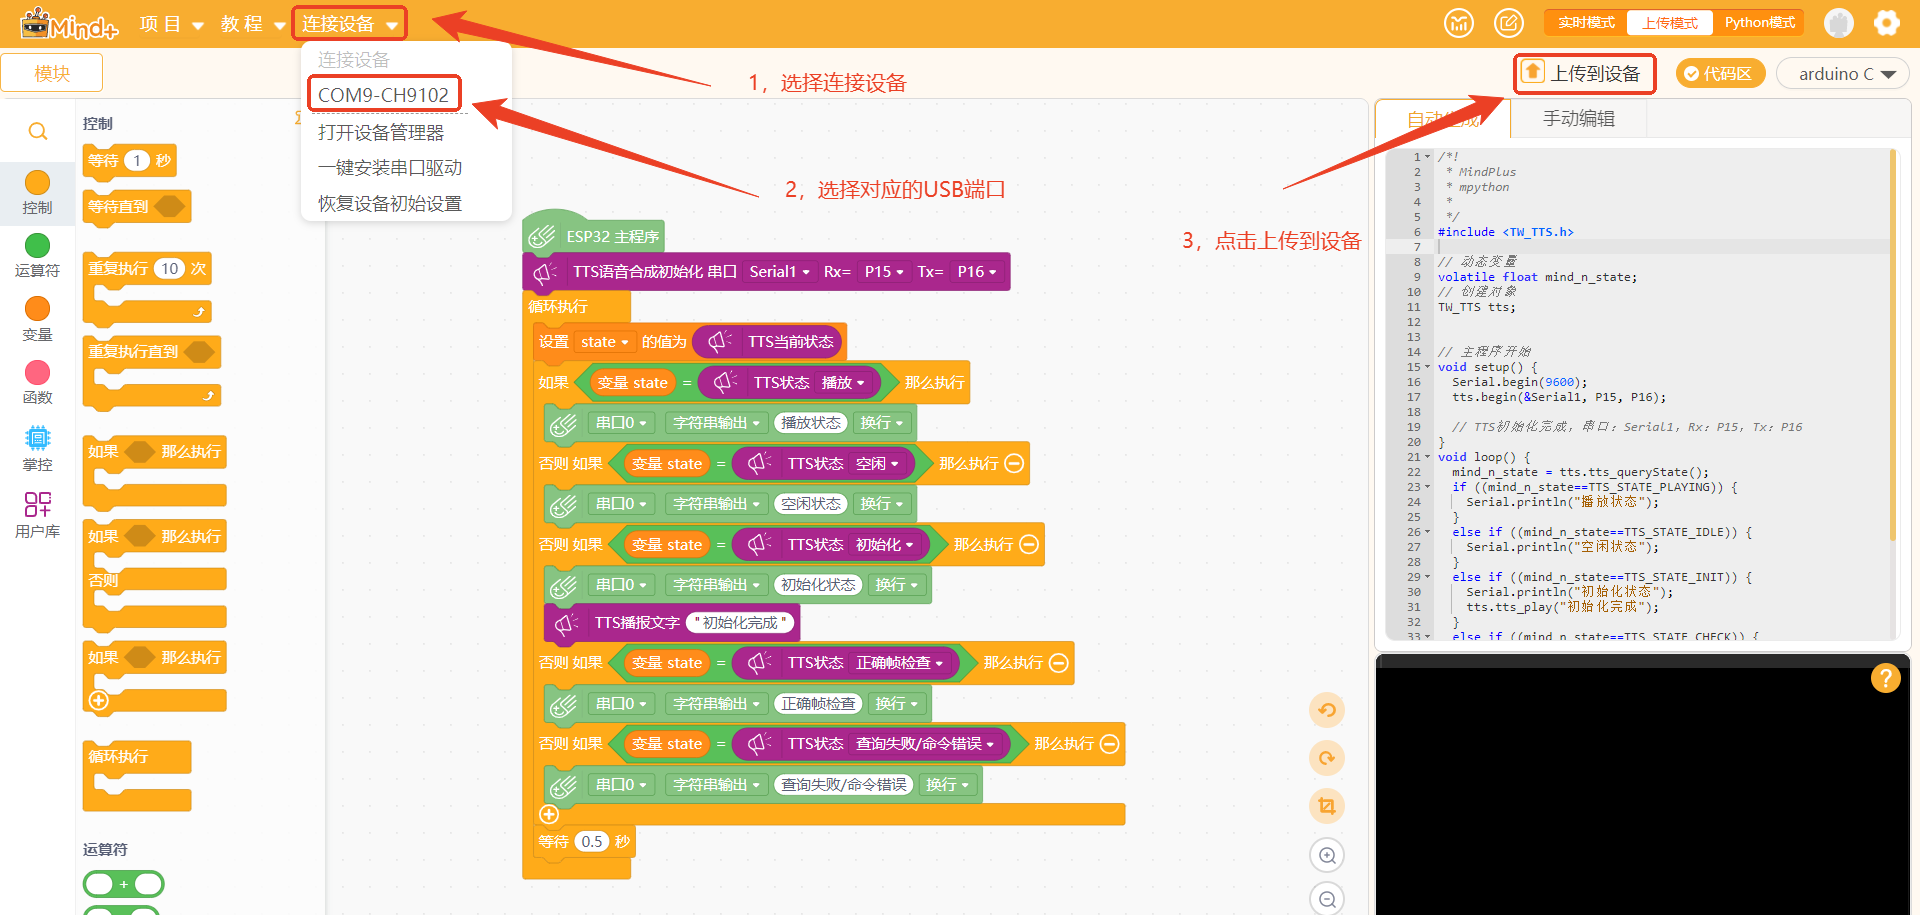Click the 初始化完成 text field in TTS block
Viewport: 1920px width, 915px height.
[x=740, y=623]
